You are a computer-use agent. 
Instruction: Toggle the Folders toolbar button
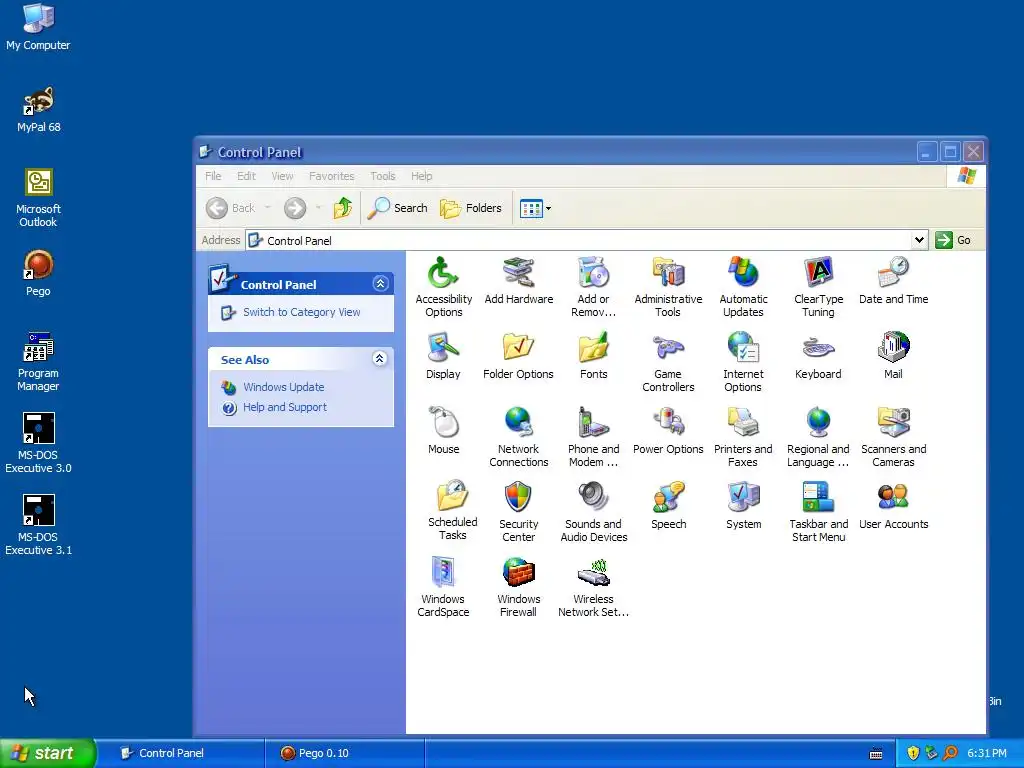(x=471, y=208)
